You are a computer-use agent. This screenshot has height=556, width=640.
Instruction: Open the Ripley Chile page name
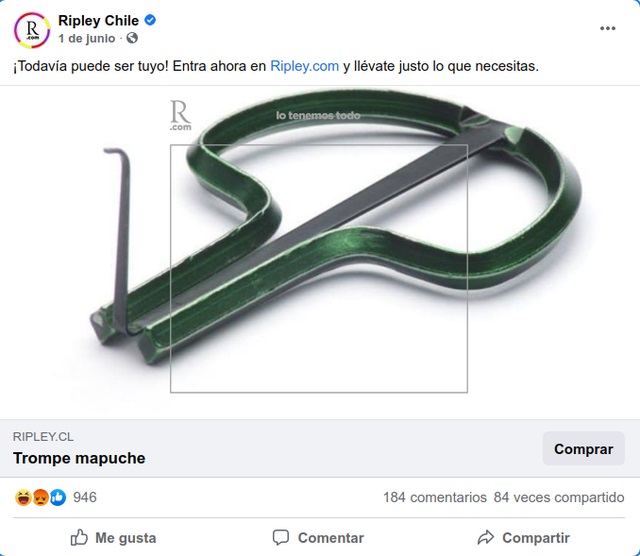(98, 20)
